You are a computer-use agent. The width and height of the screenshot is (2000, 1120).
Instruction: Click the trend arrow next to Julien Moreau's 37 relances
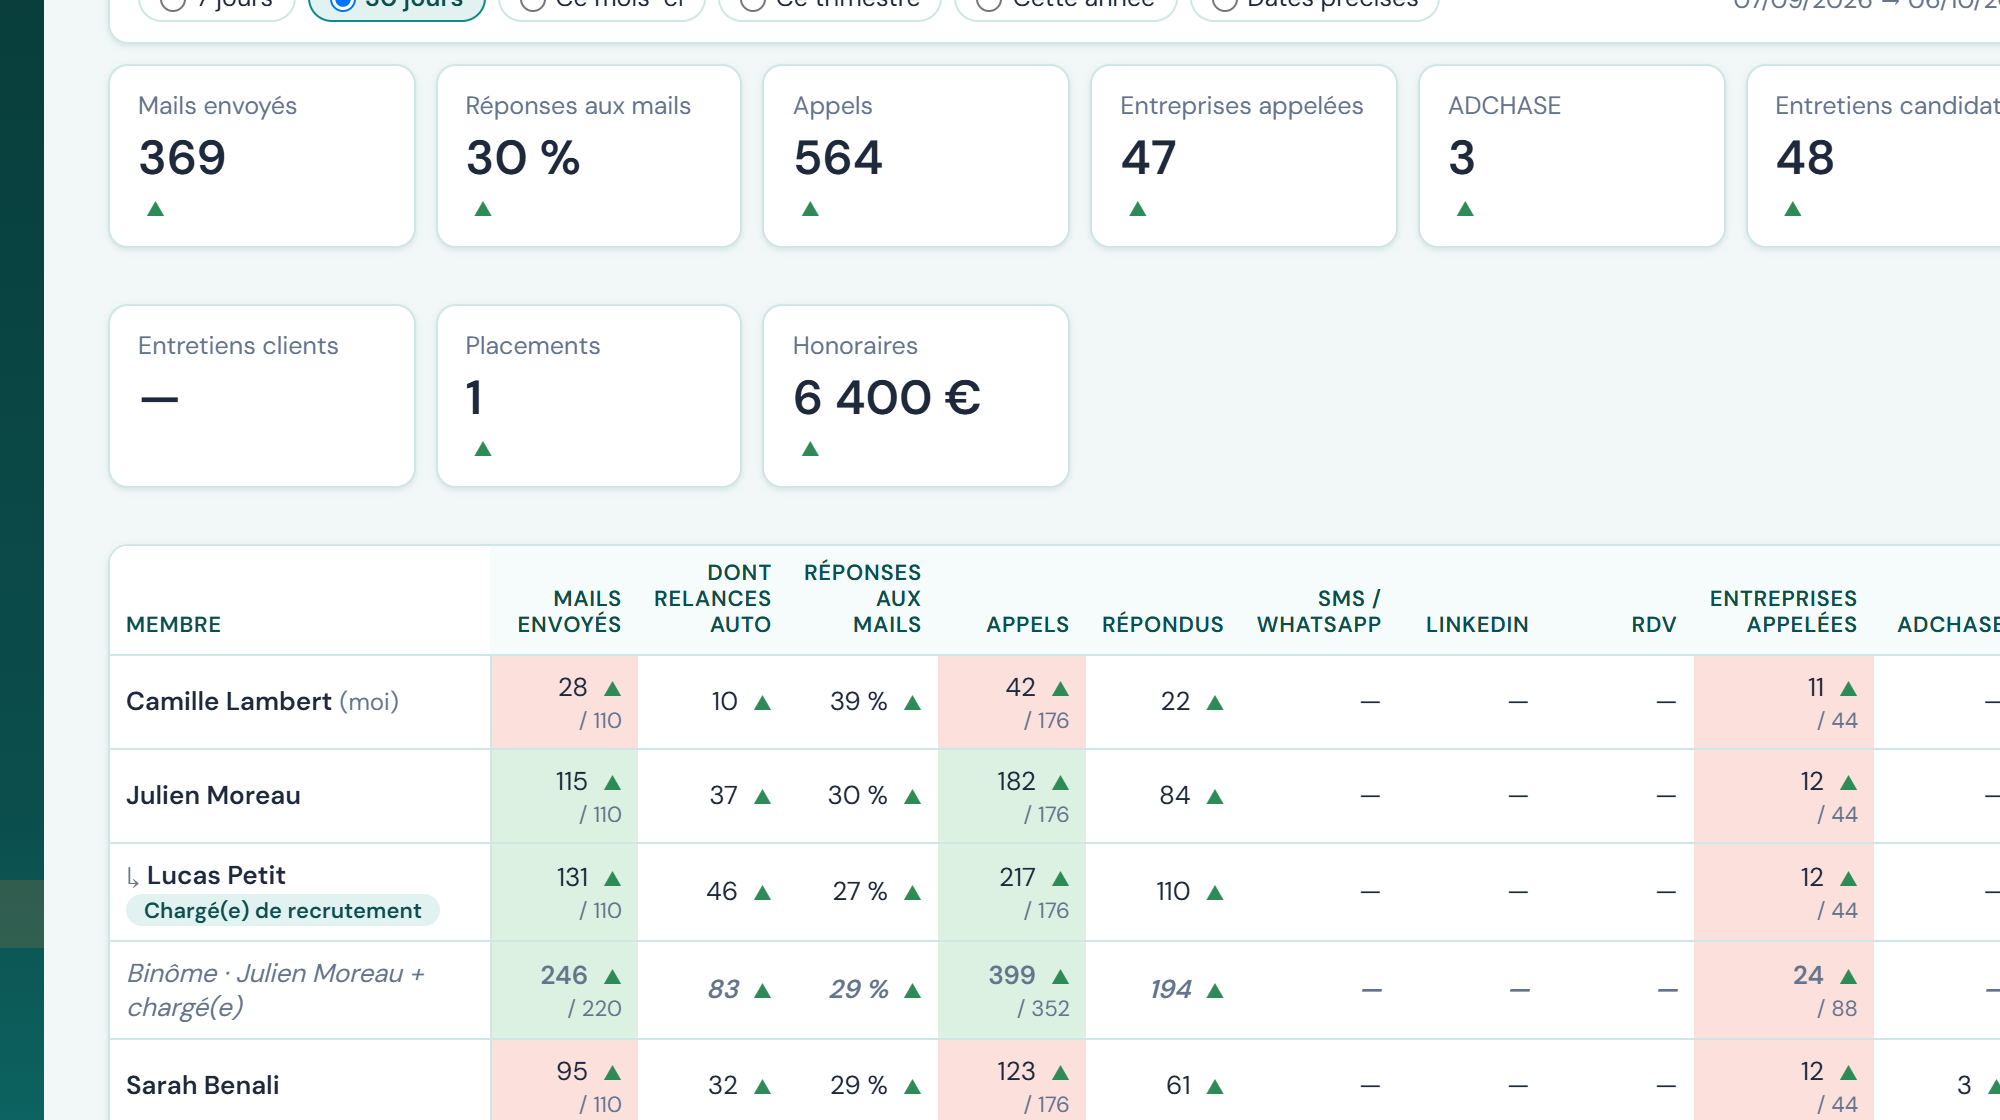(763, 797)
